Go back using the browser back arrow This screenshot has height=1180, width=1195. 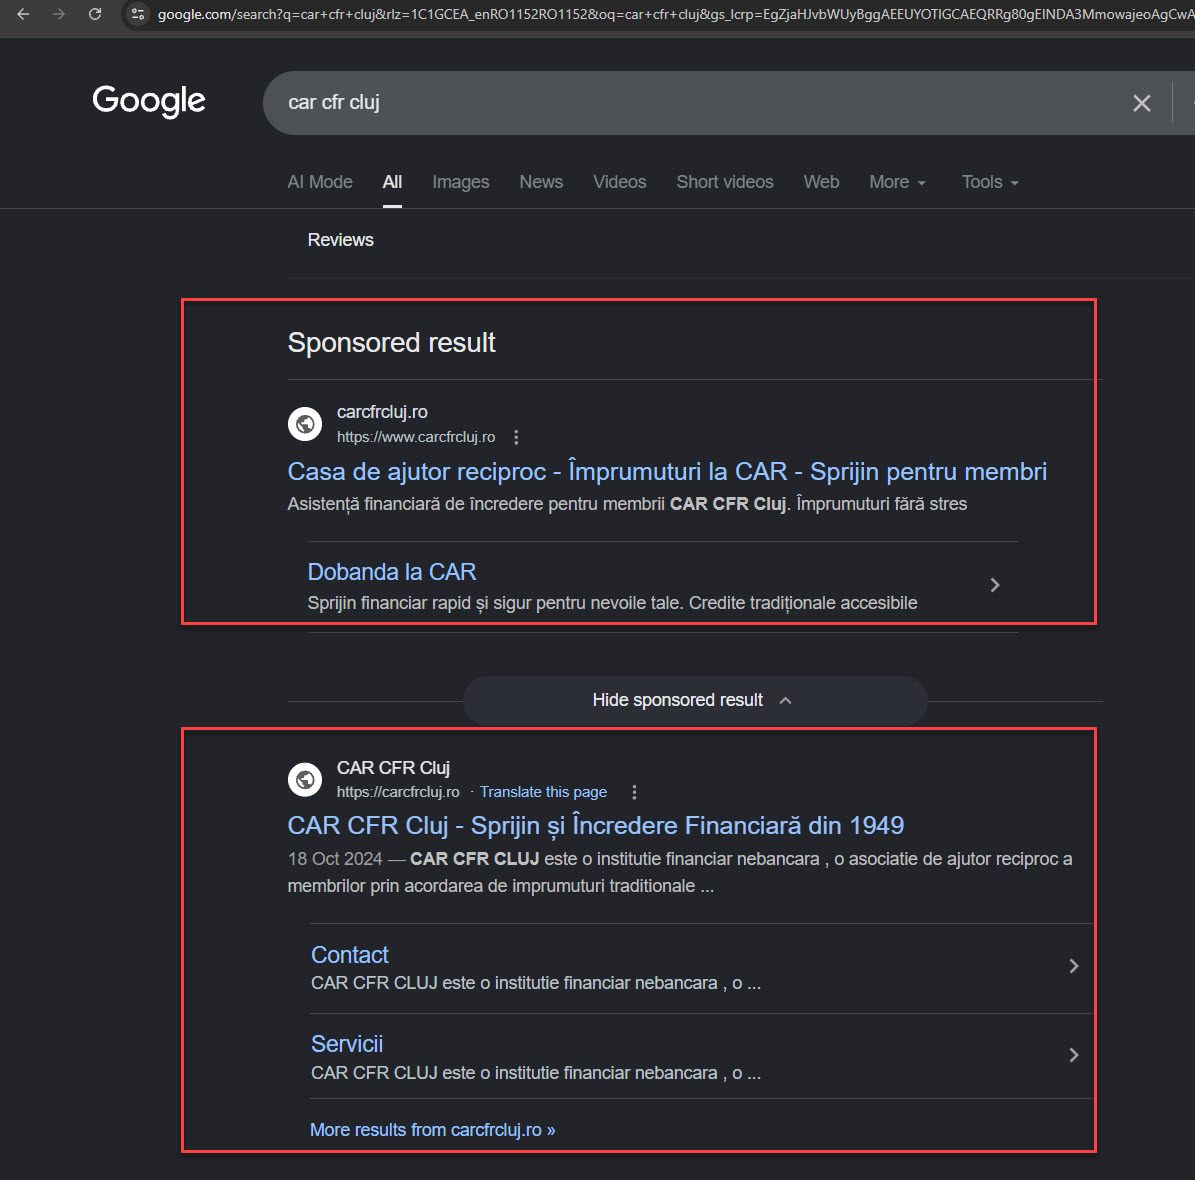[23, 14]
